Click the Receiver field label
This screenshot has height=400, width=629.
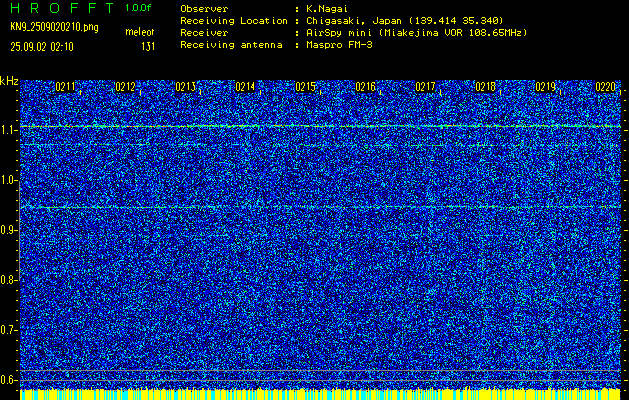pyautogui.click(x=204, y=33)
